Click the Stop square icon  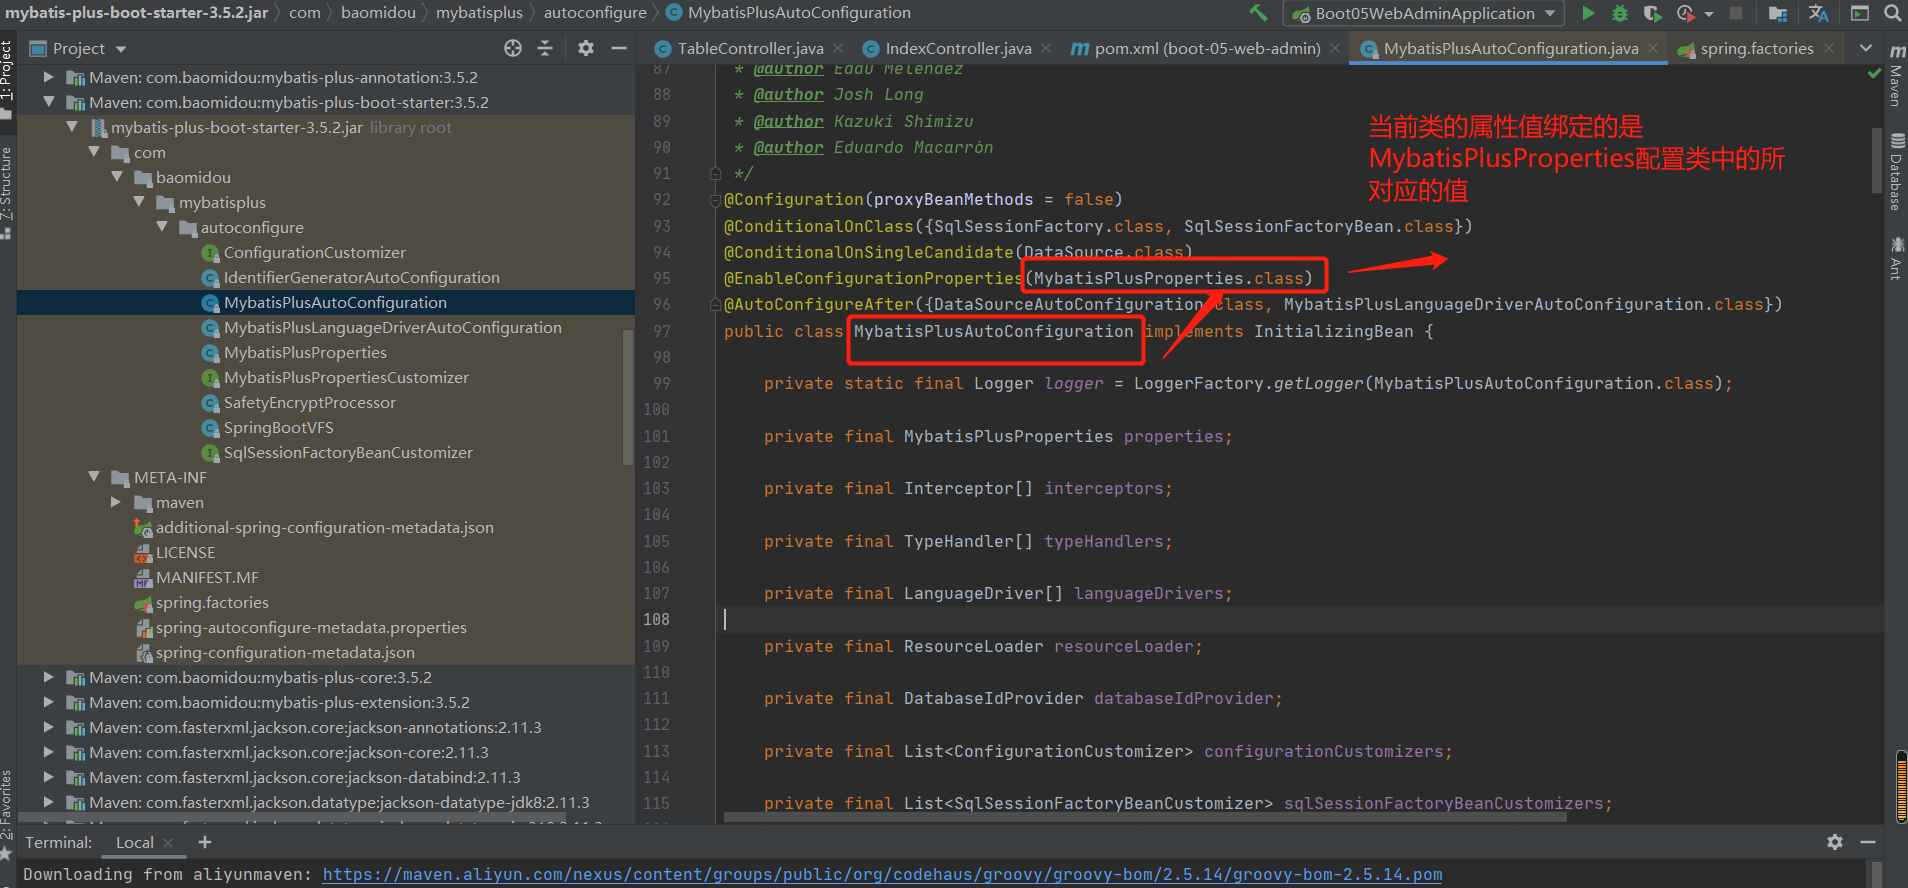click(1736, 13)
